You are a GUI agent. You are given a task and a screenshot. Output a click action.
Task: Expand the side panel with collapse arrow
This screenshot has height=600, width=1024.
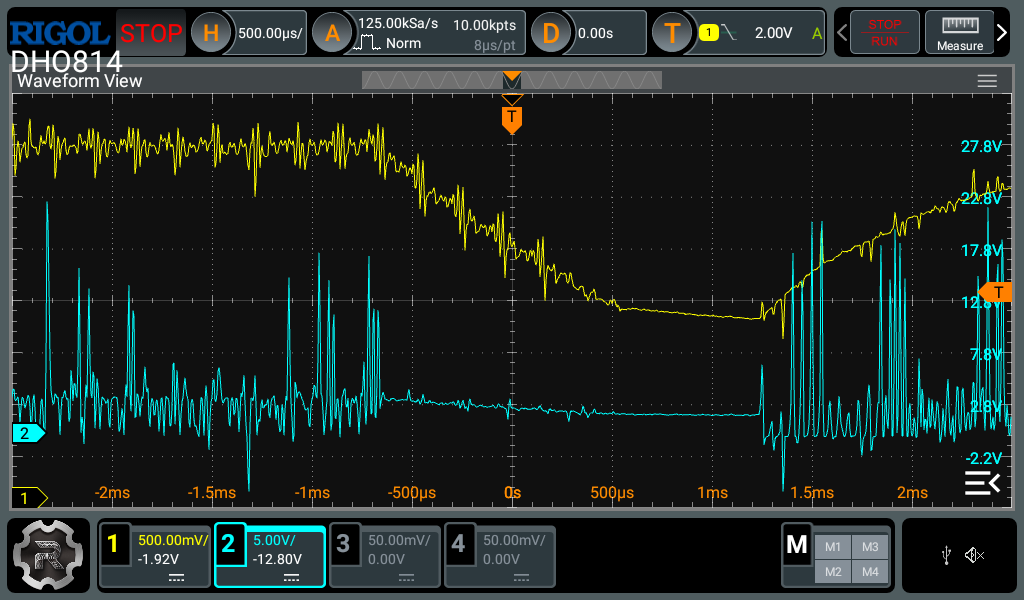tap(982, 484)
